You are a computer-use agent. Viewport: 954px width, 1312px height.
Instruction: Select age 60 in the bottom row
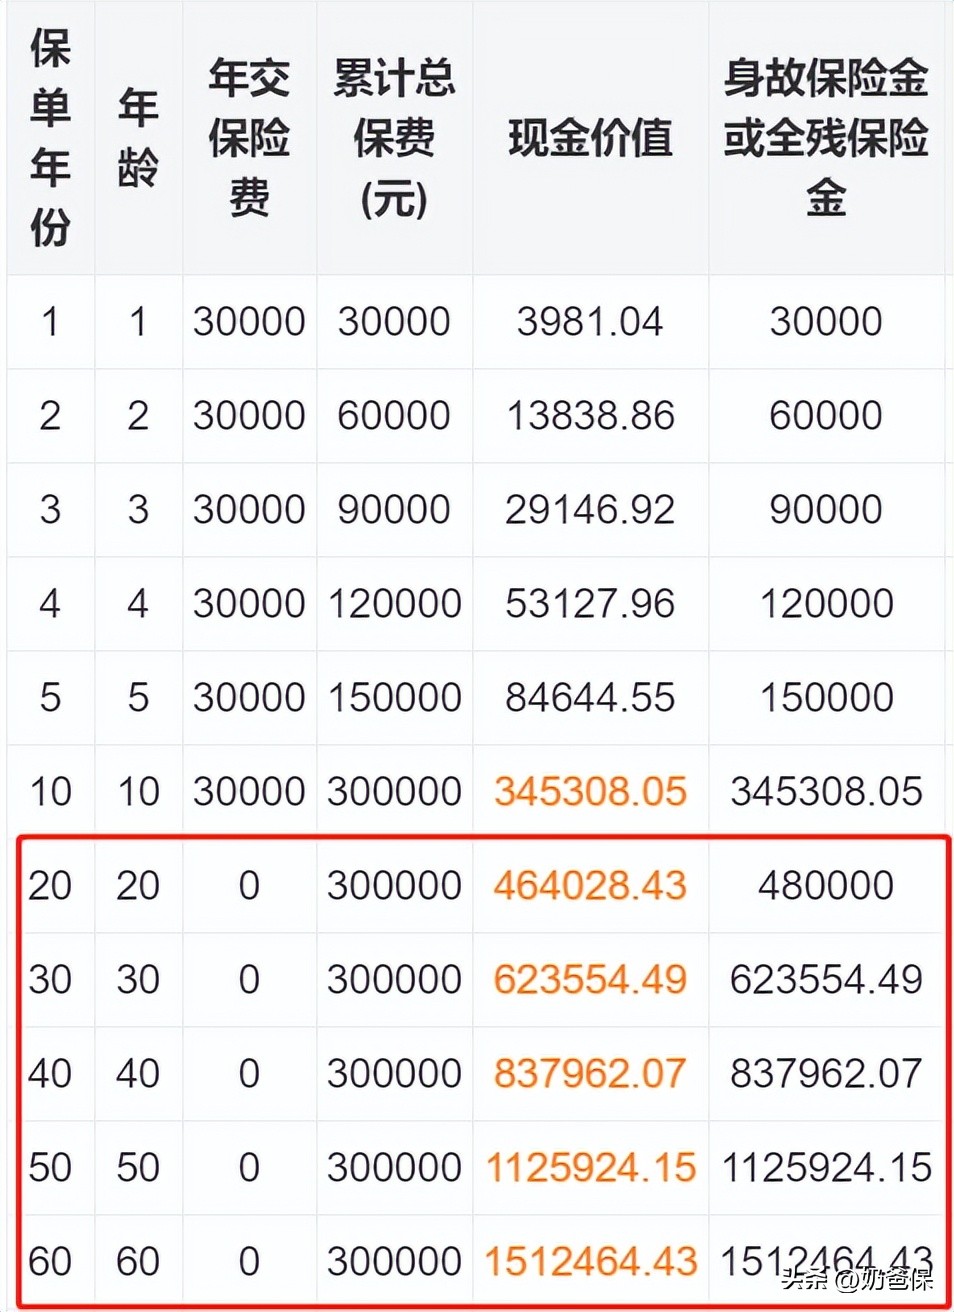click(x=137, y=1261)
